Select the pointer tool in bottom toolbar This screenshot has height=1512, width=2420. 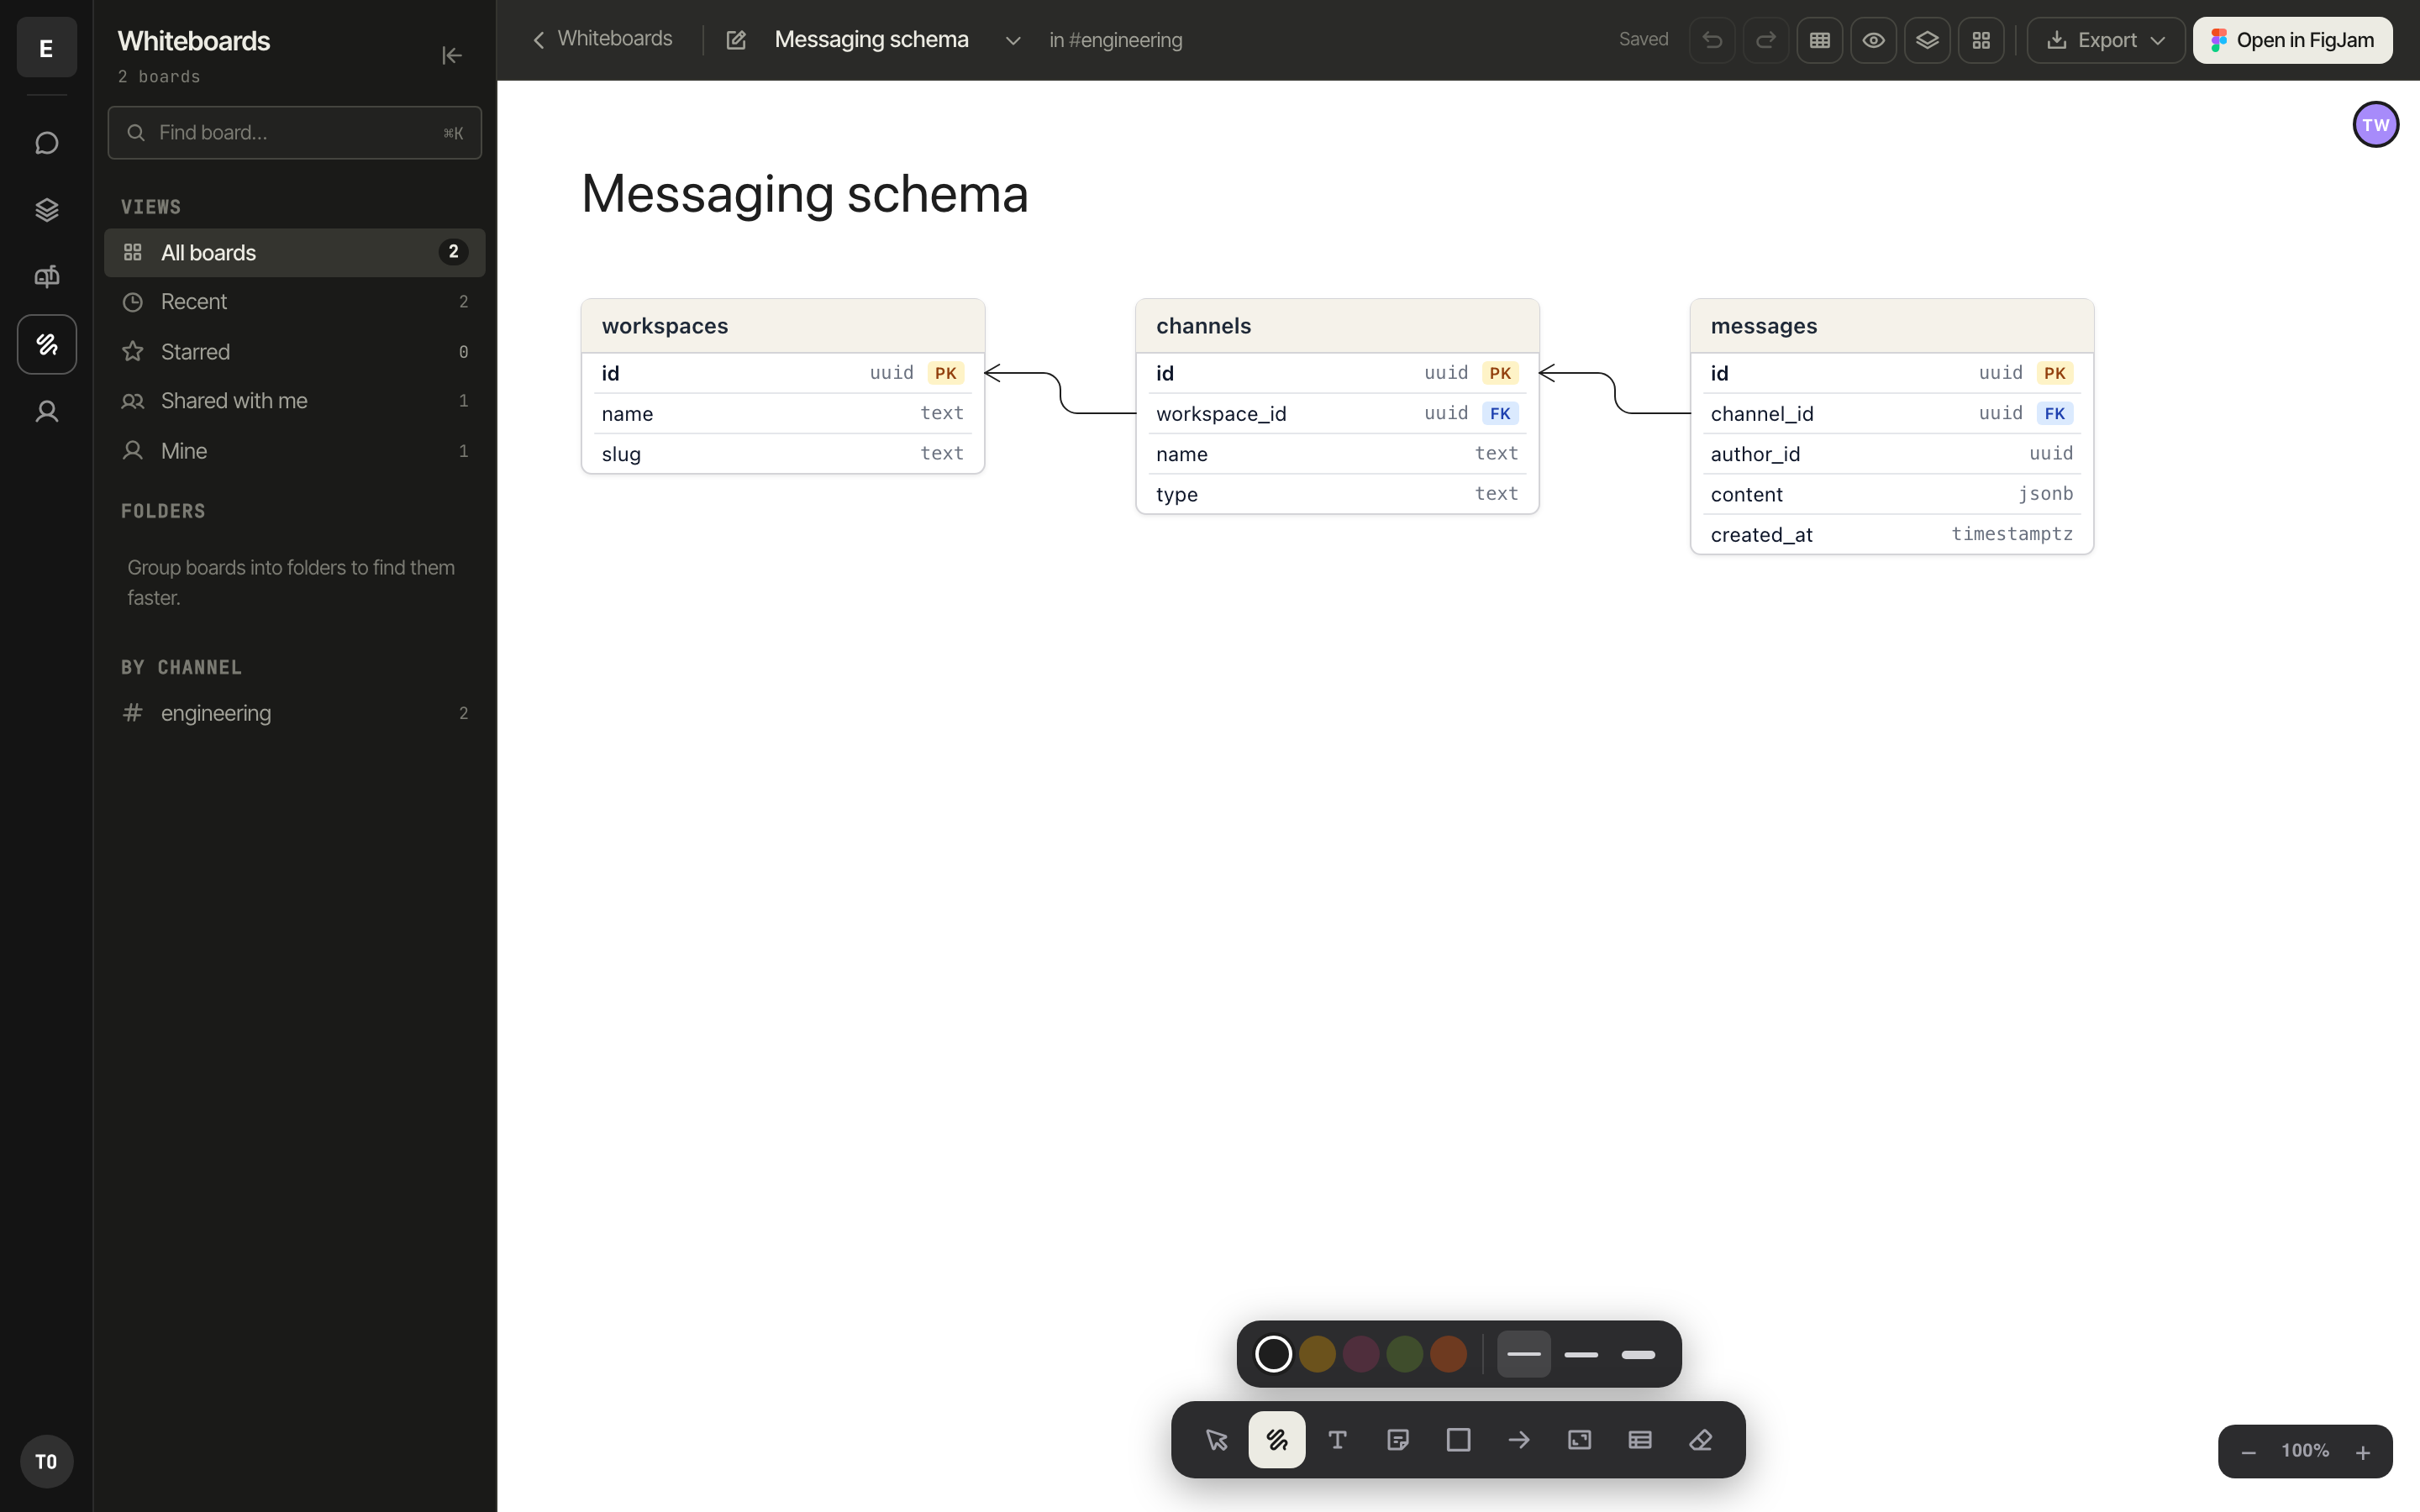1216,1440
